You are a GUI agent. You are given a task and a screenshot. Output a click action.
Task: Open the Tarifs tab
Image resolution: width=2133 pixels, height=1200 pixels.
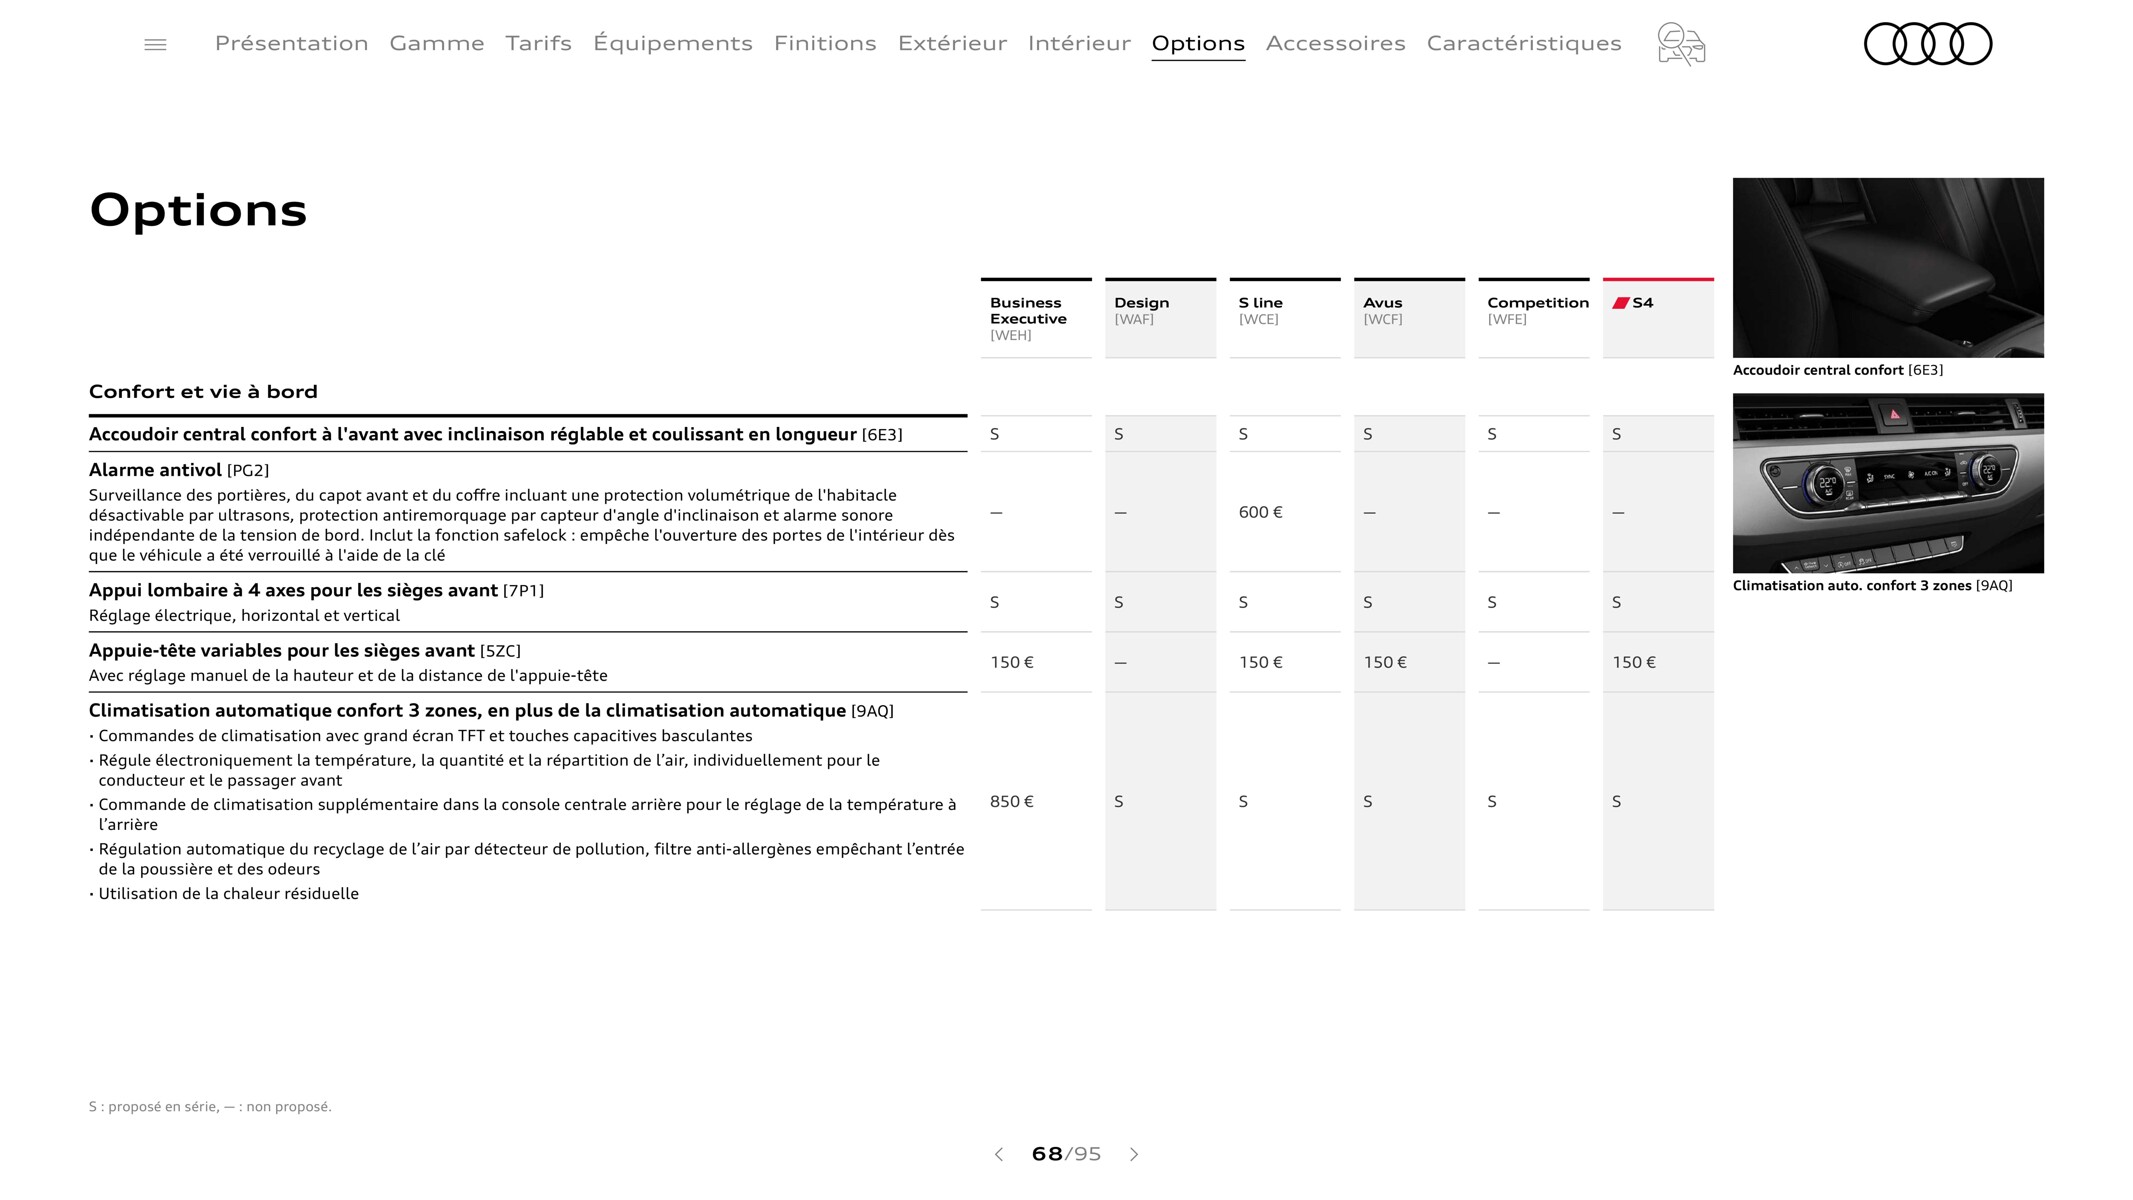coord(538,43)
